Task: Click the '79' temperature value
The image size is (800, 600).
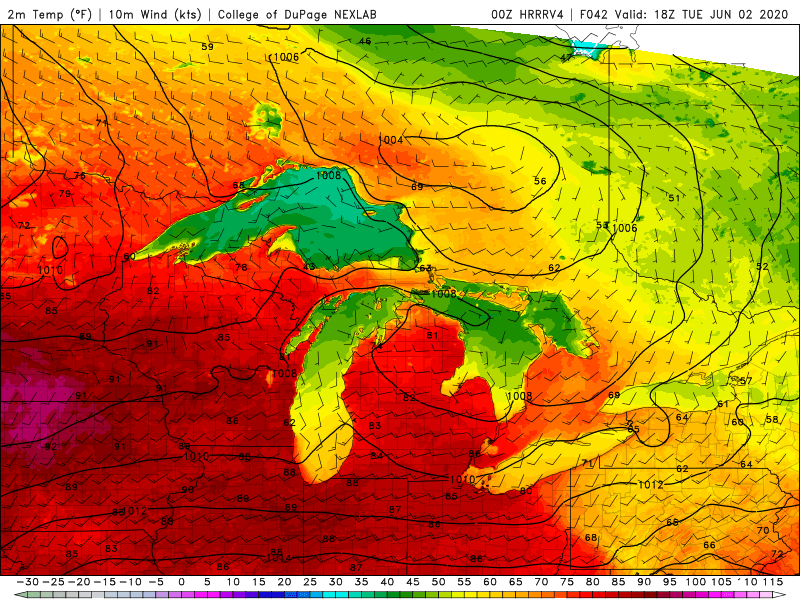Action: click(x=65, y=193)
